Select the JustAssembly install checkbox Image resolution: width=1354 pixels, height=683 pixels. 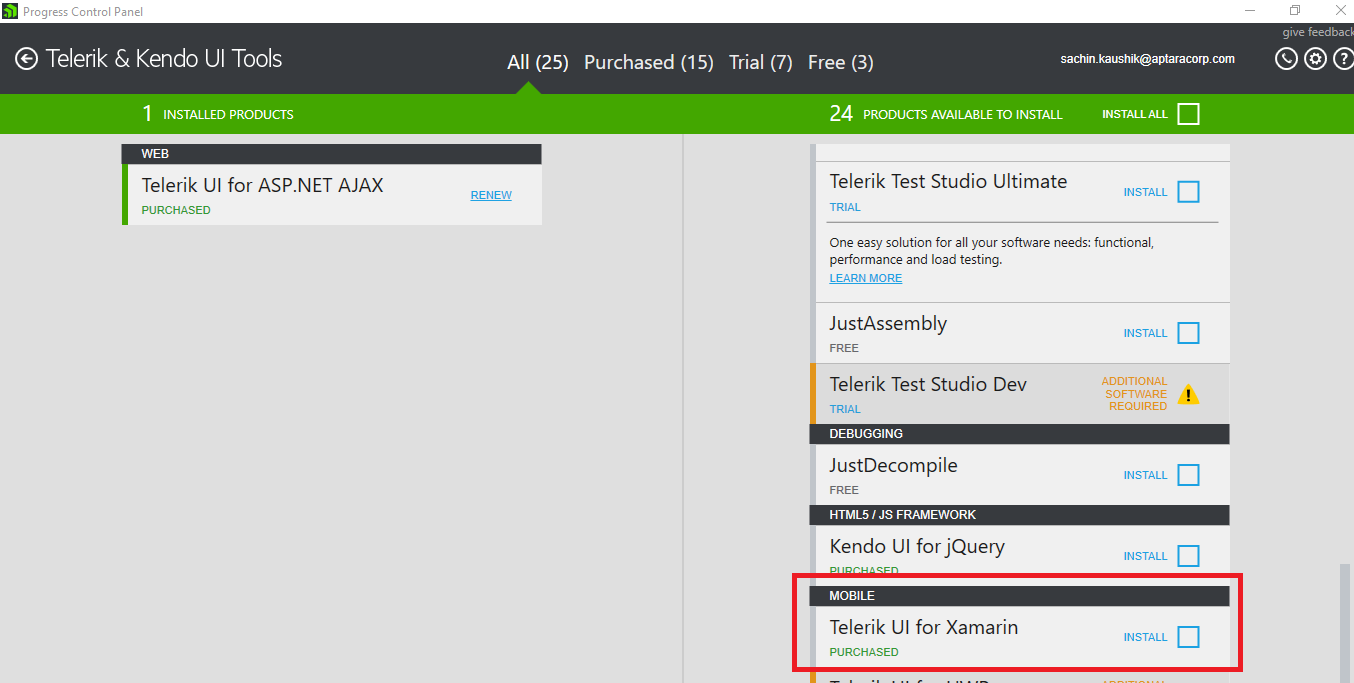click(1188, 333)
